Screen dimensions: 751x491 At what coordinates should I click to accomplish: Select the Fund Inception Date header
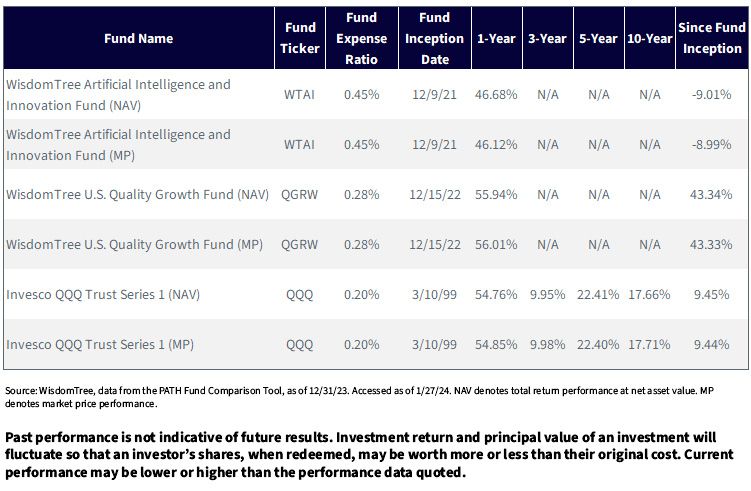coord(434,38)
